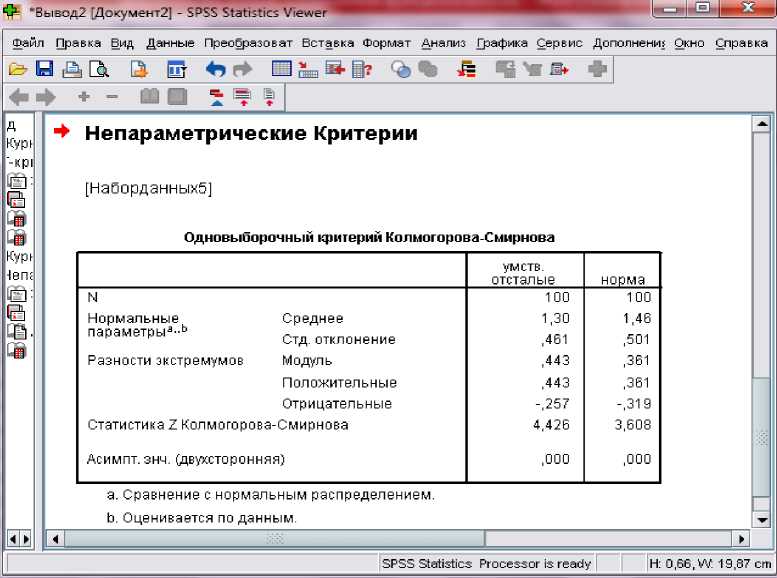Click the [Наборданных5] dataset label

coord(148,188)
